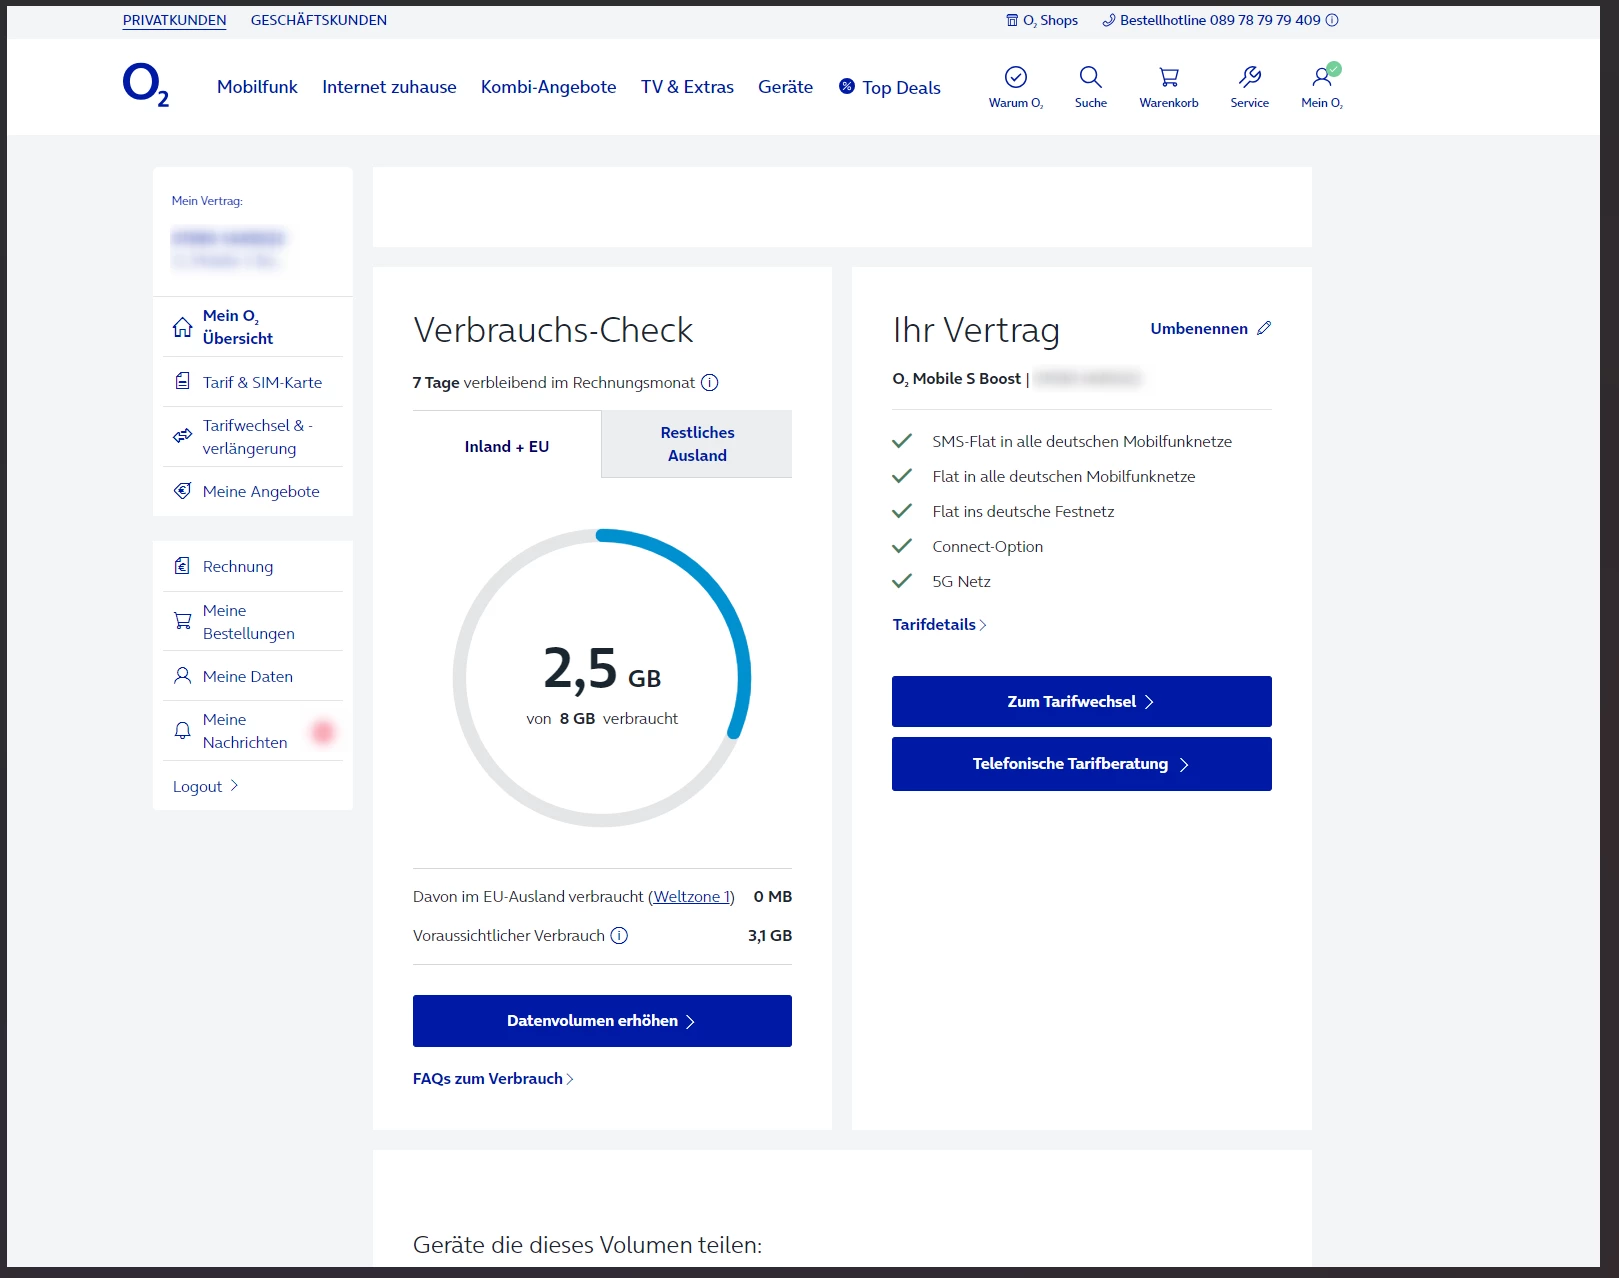Click the Warum O2 checkmark icon
Viewport: 1619px width, 1278px height.
tap(1015, 77)
